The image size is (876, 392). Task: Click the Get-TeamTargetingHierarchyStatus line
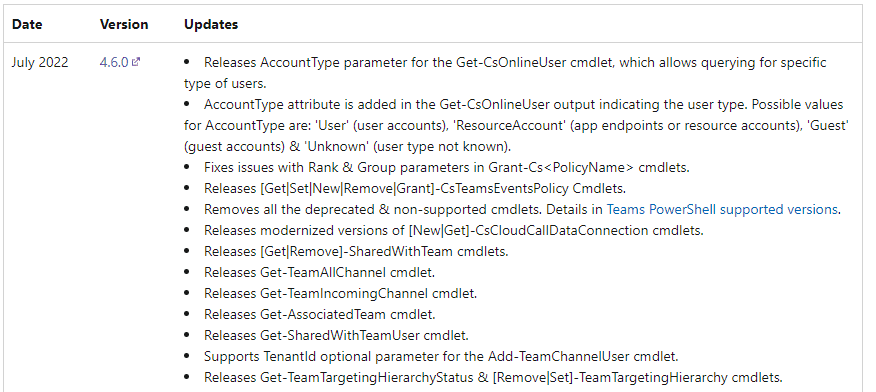pos(493,377)
